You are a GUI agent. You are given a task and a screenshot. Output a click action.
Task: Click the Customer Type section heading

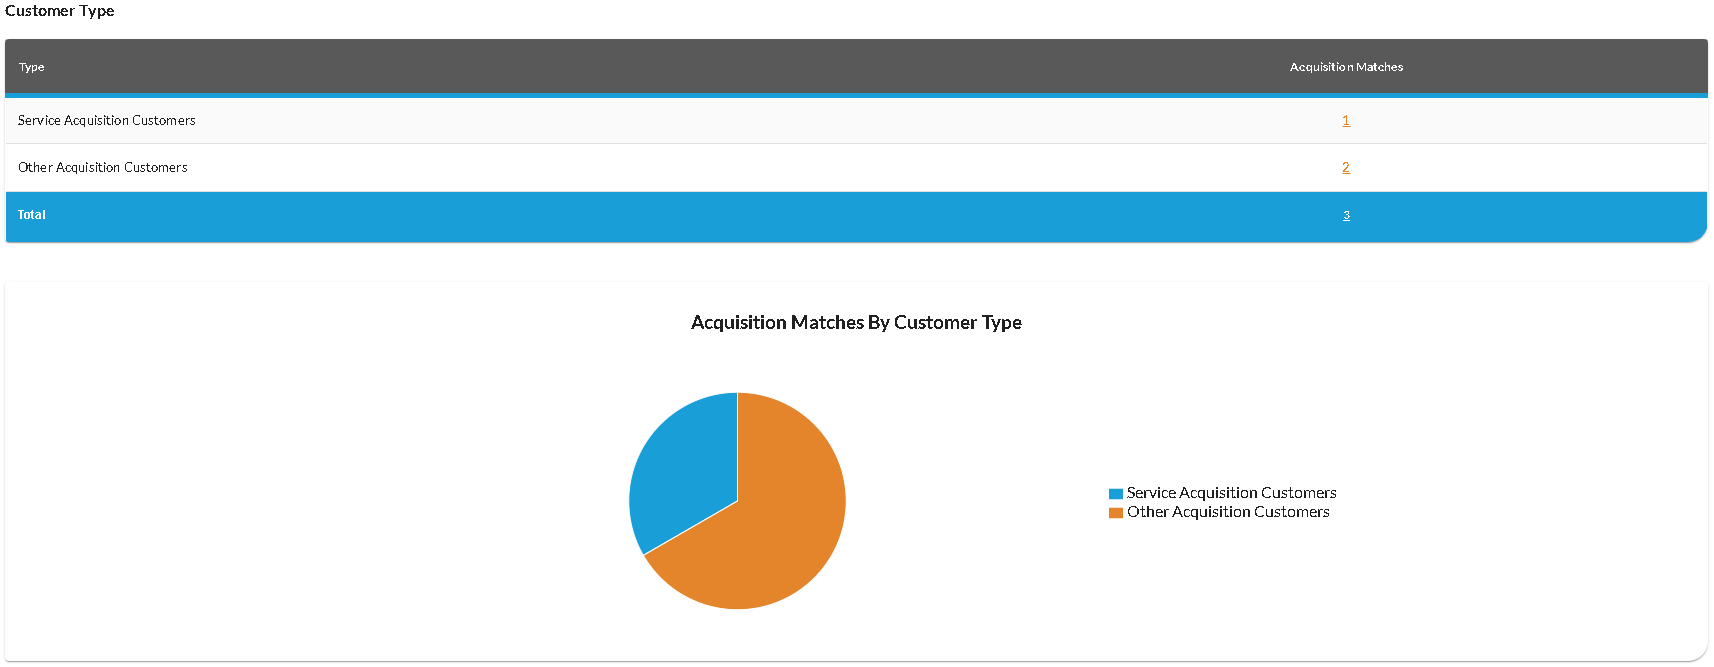60,11
